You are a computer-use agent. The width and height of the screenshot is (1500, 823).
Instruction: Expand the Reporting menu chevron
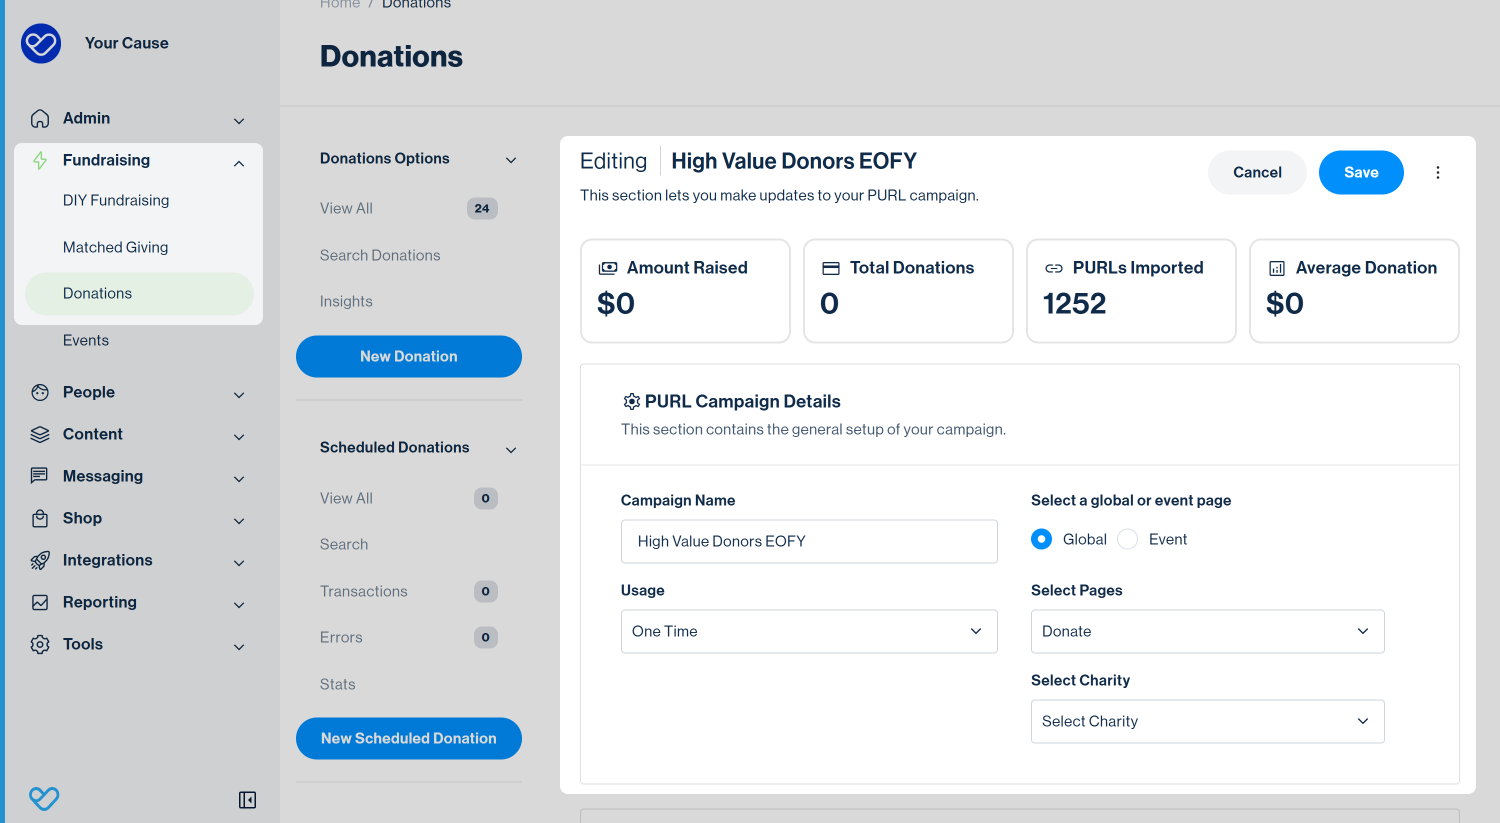pos(239,604)
